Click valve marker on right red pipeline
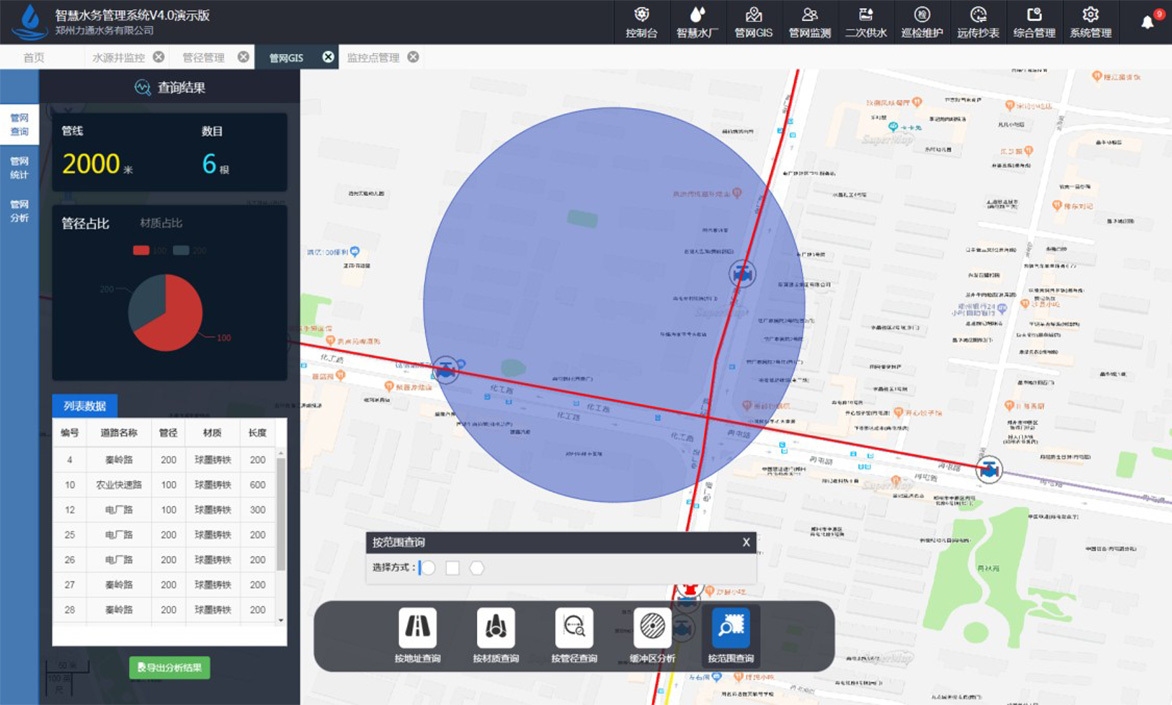This screenshot has height=705, width=1172. tap(990, 470)
